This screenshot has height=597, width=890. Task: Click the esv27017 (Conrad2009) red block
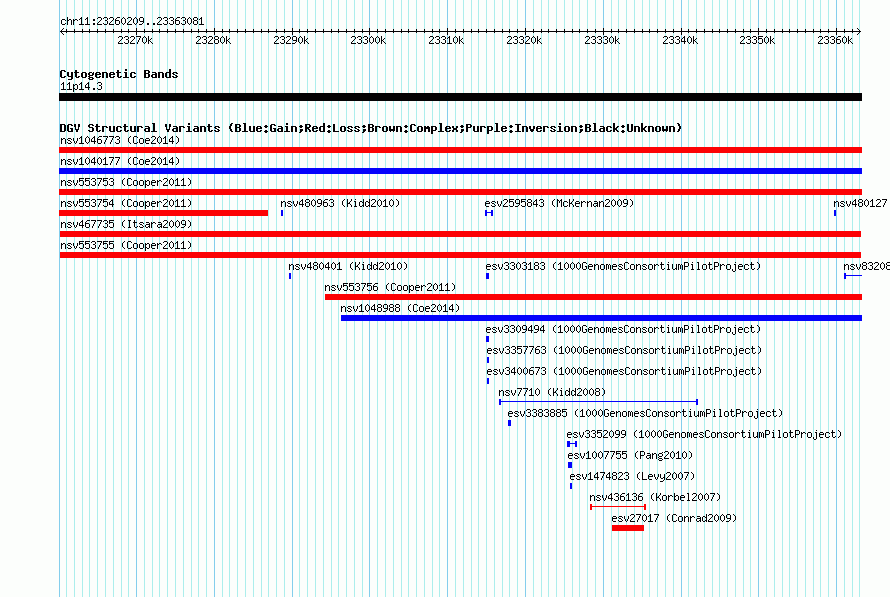click(x=628, y=528)
